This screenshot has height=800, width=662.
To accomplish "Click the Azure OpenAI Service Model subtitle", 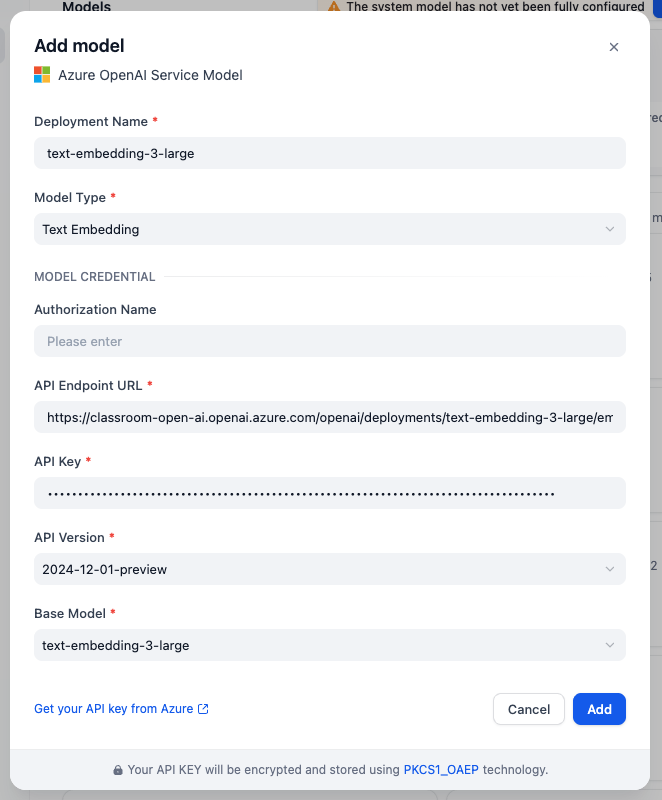I will pyautogui.click(x=150, y=75).
